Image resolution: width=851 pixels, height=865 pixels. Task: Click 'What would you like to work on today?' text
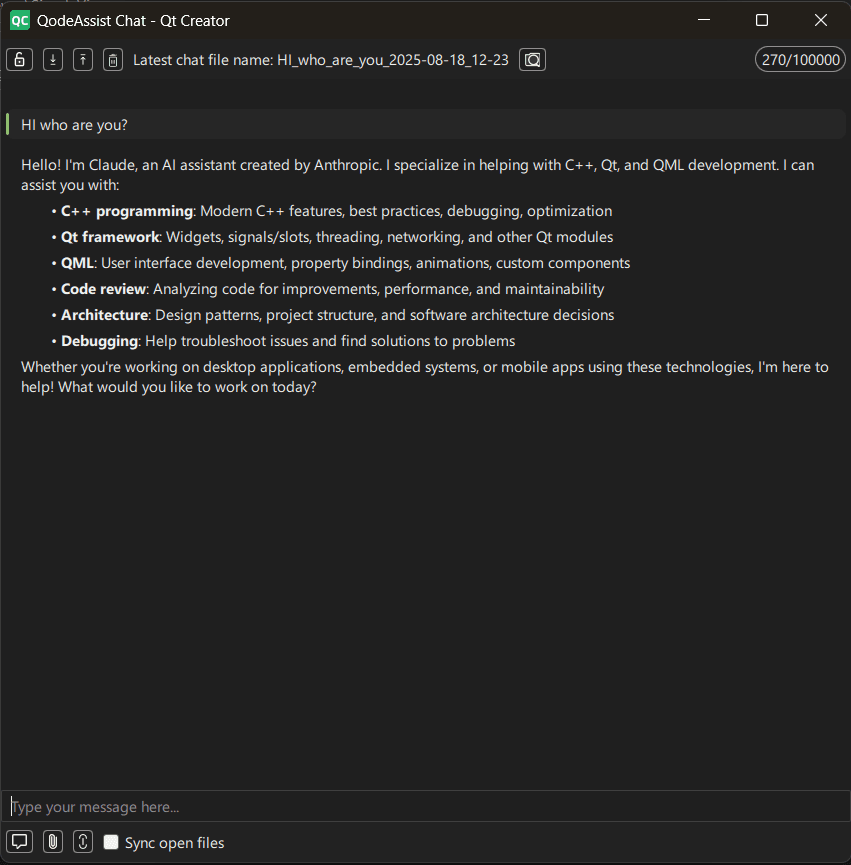[x=188, y=387]
